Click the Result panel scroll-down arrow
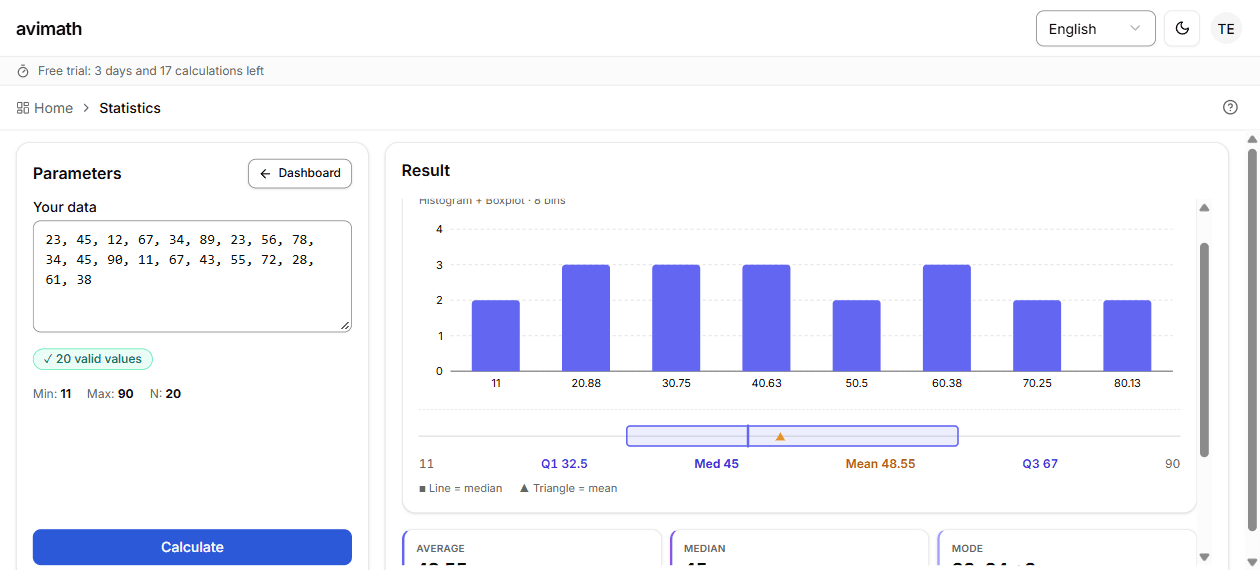Image resolution: width=1260 pixels, height=570 pixels. click(x=1204, y=557)
